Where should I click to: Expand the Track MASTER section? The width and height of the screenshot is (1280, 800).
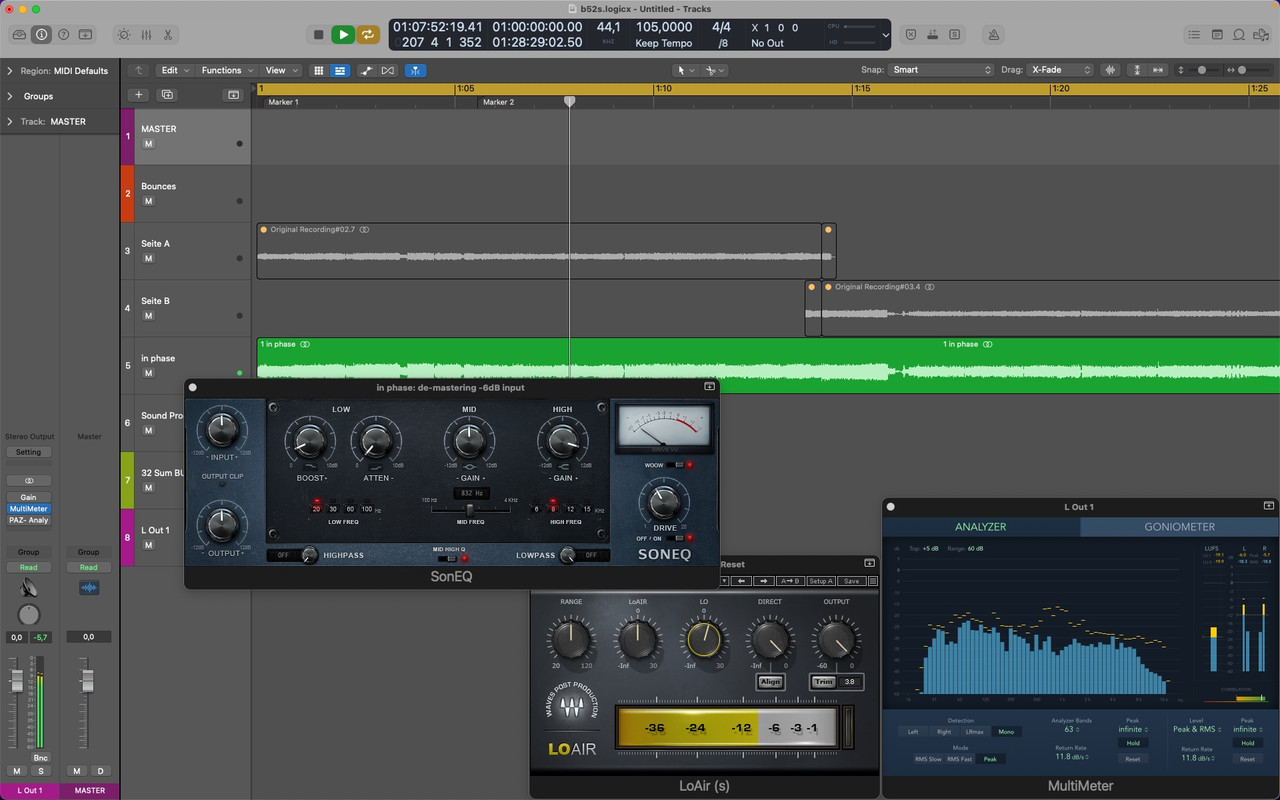pos(10,121)
